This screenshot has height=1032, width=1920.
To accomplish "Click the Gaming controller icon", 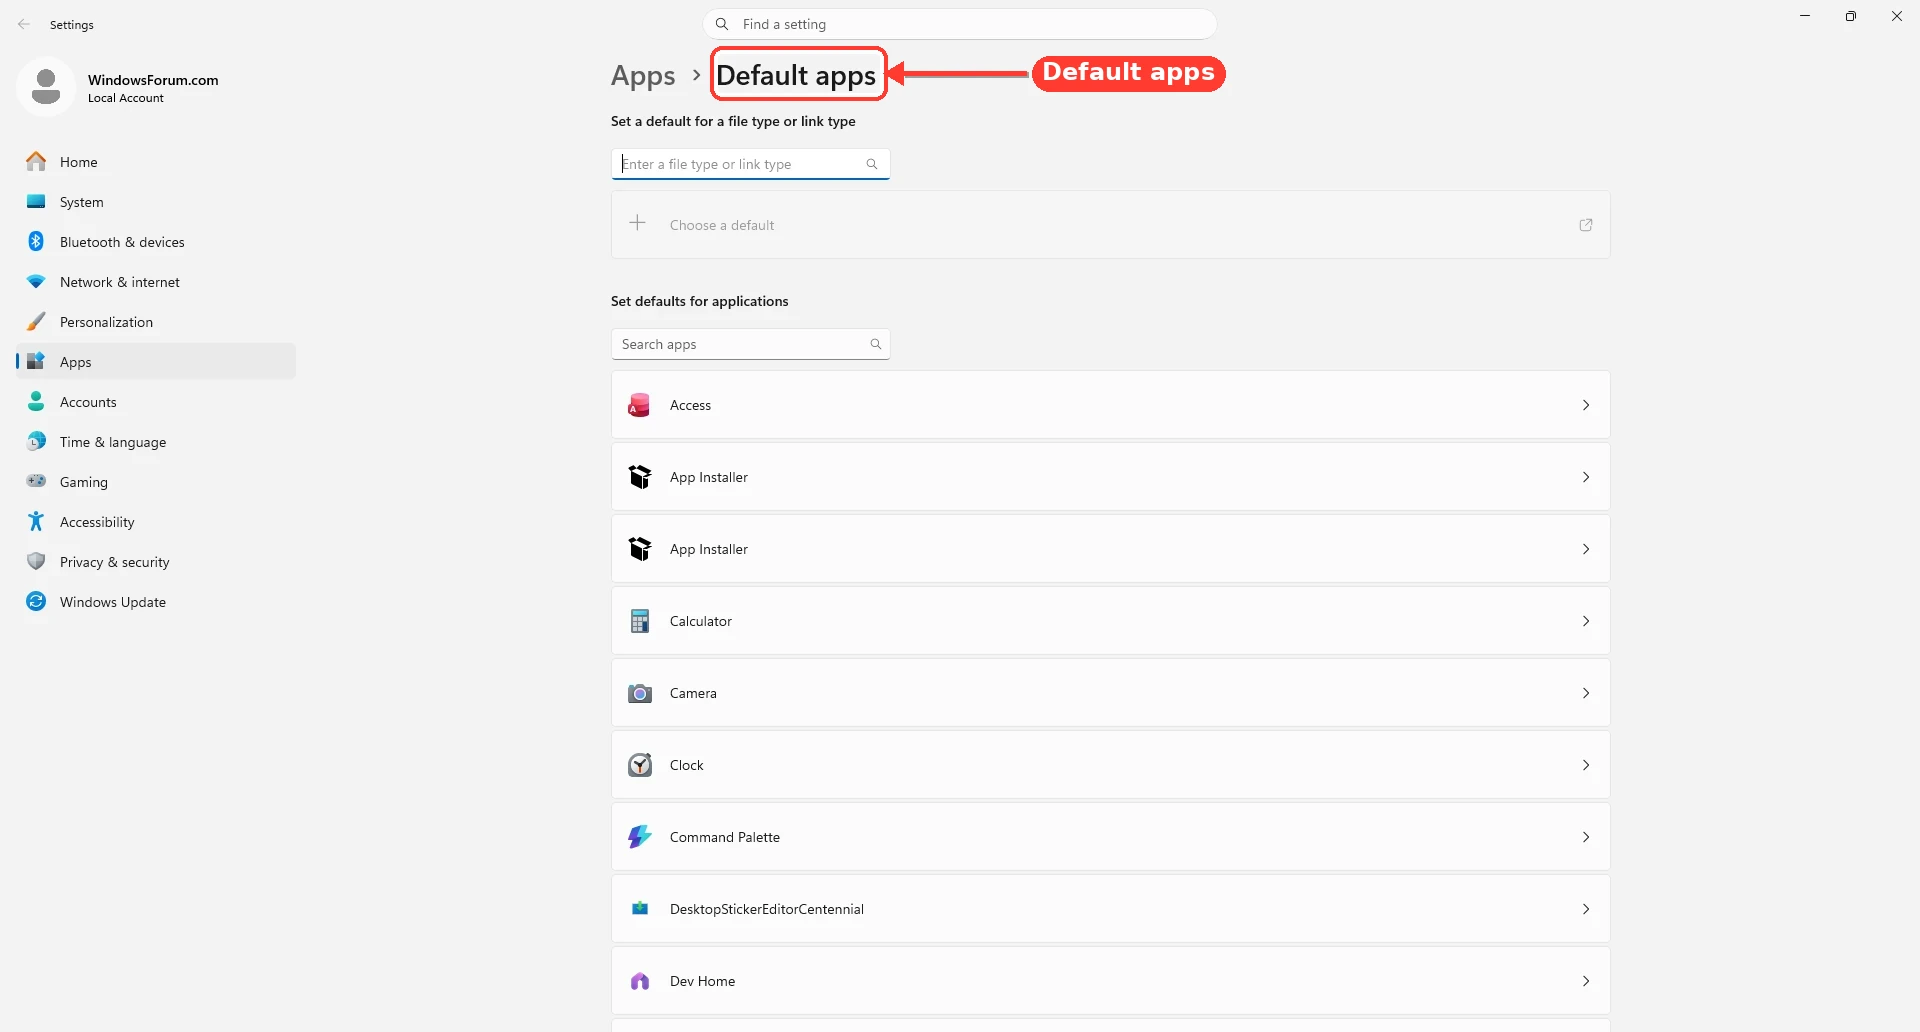I will click(36, 481).
